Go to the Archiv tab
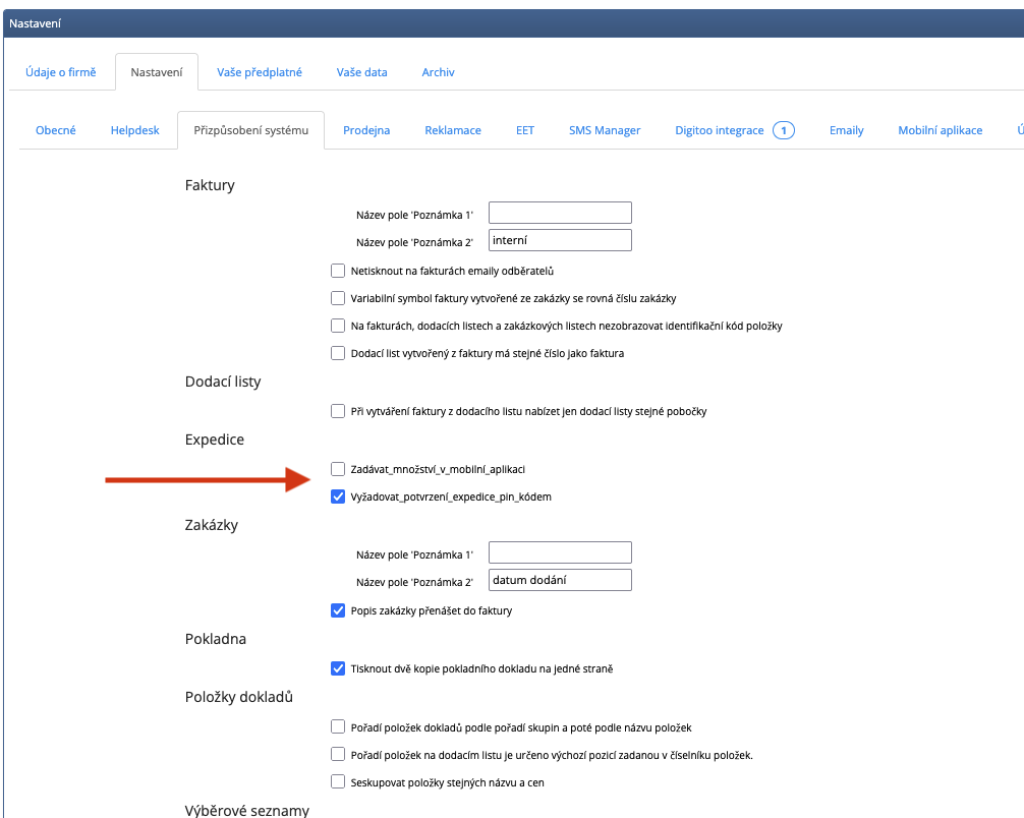This screenshot has height=818, width=1024. coord(438,72)
